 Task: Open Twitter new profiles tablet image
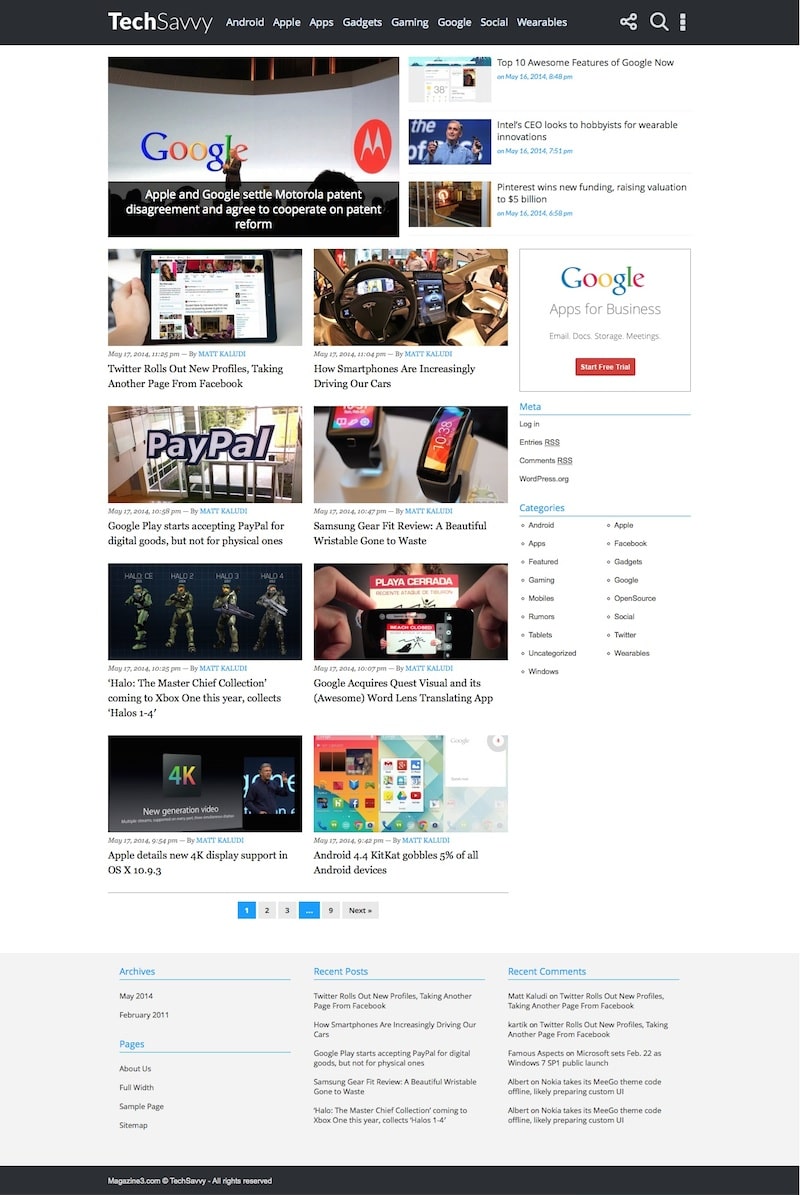coord(205,297)
